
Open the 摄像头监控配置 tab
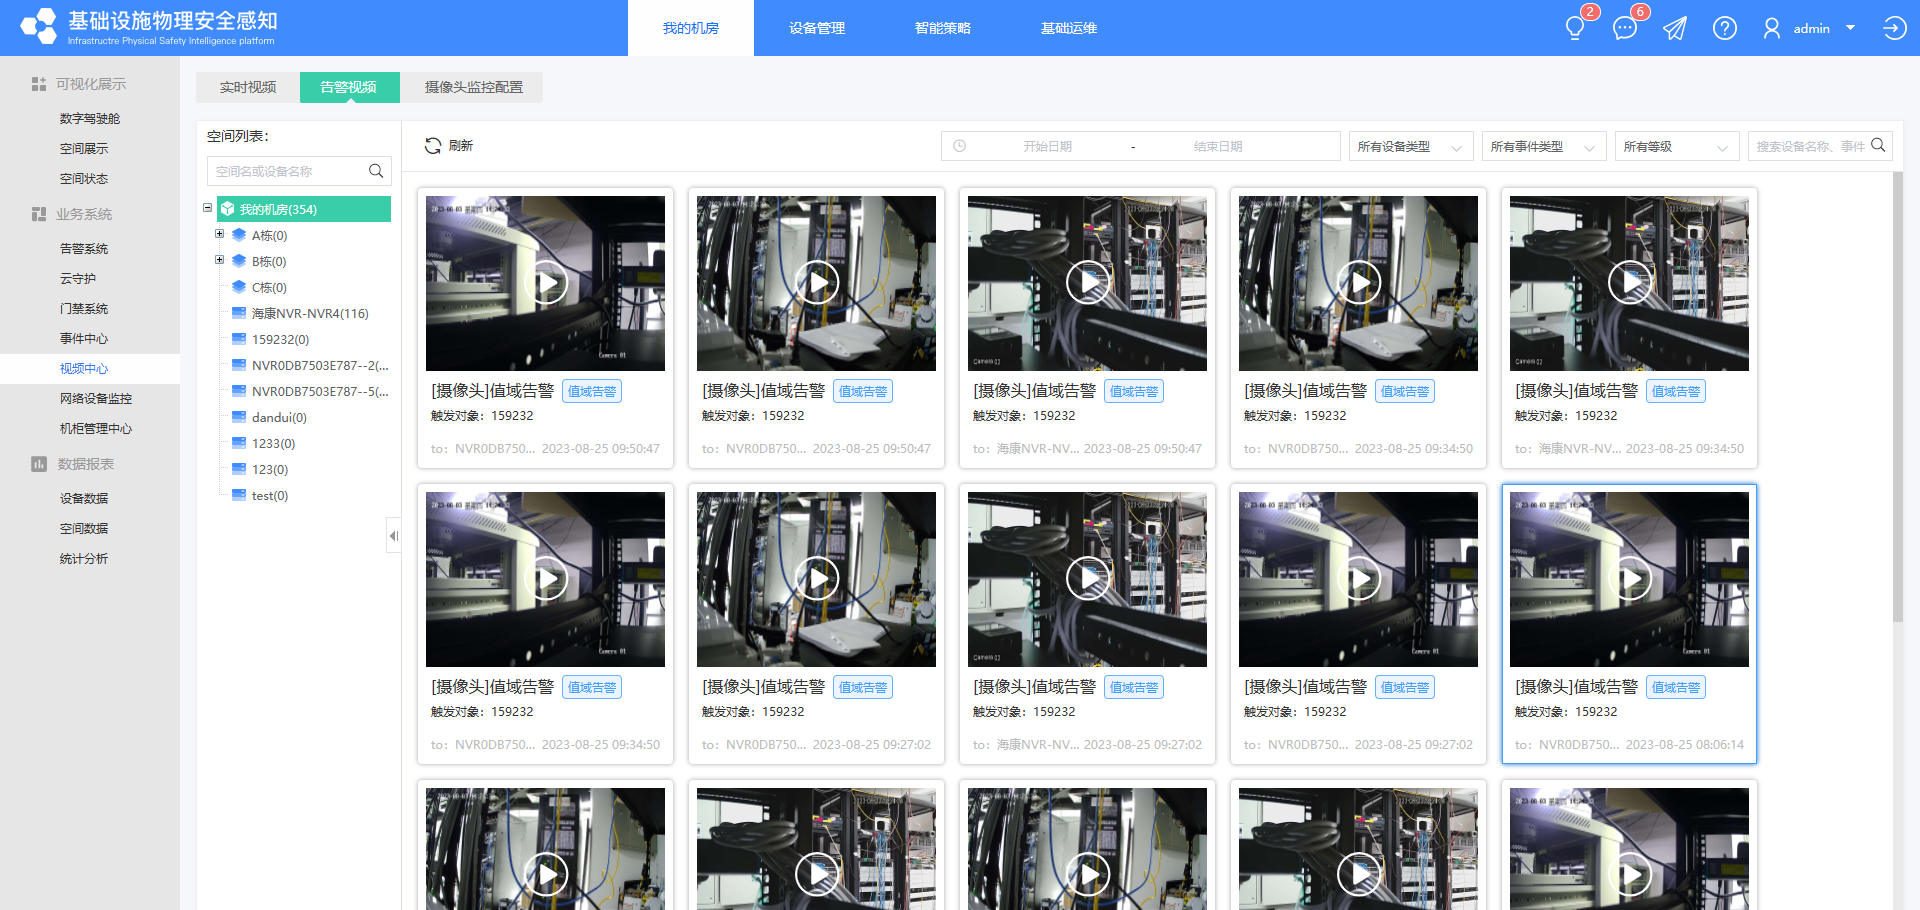click(x=473, y=87)
